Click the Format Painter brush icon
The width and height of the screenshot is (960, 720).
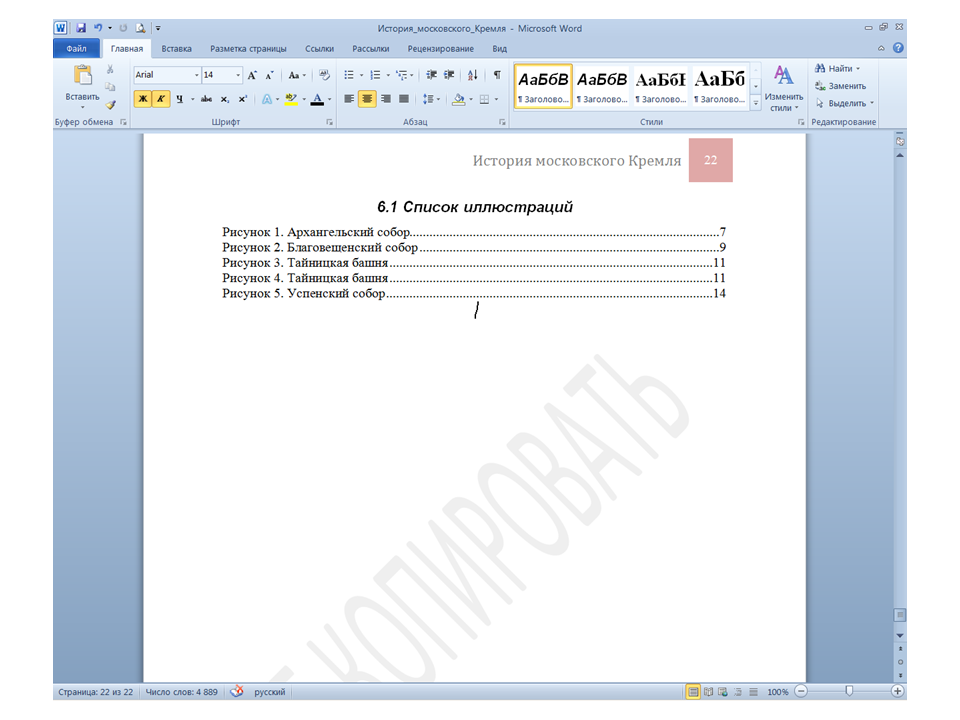(x=110, y=104)
